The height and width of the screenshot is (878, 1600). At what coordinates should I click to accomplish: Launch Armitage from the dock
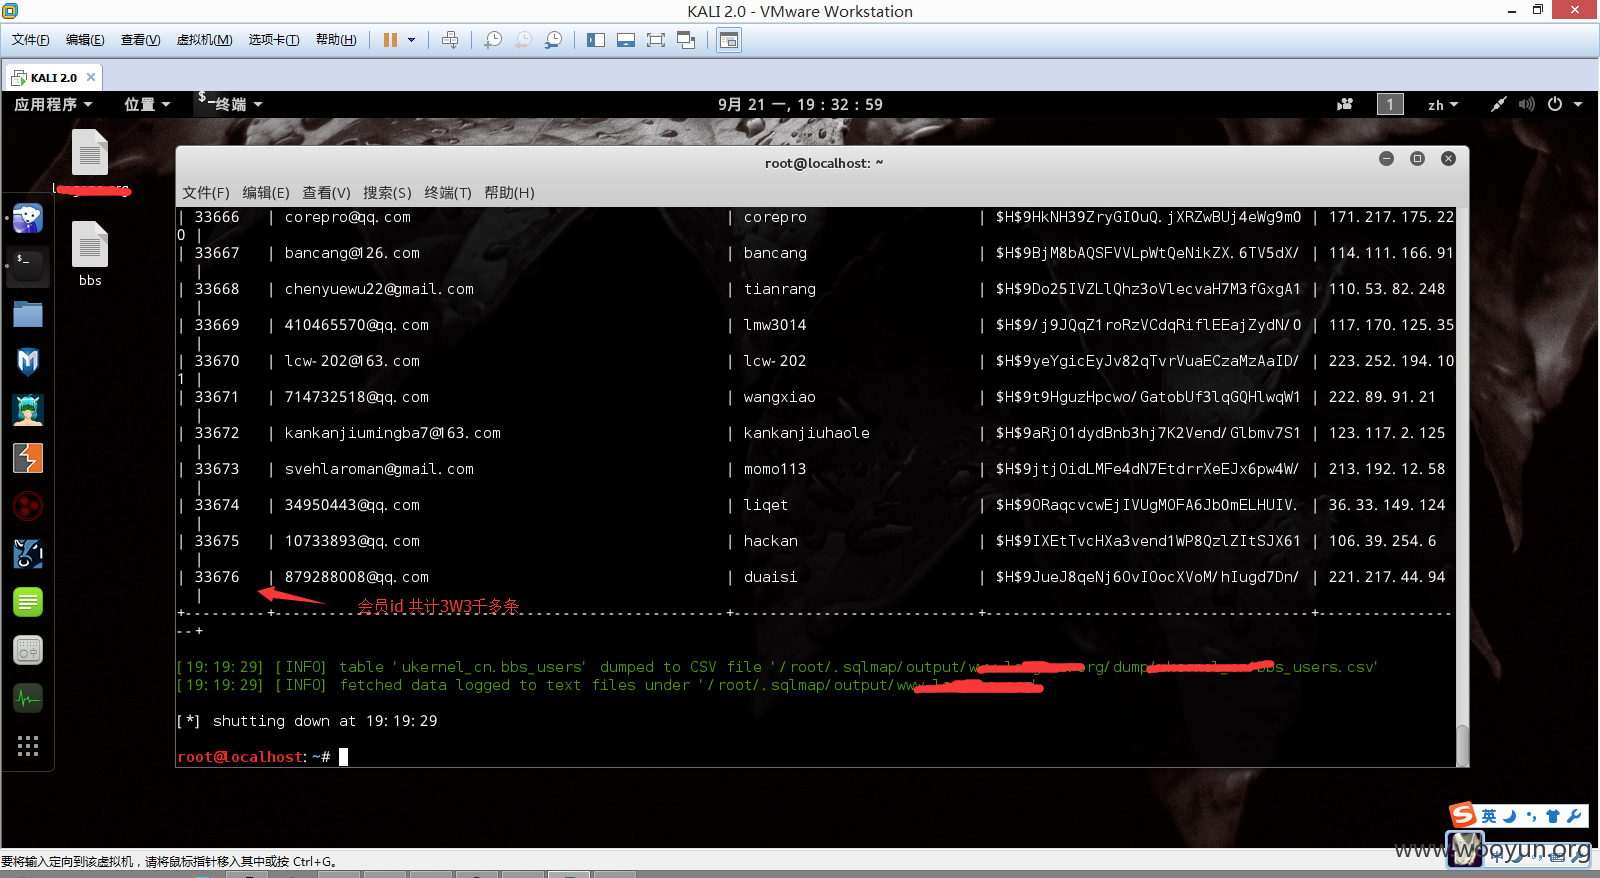click(28, 410)
